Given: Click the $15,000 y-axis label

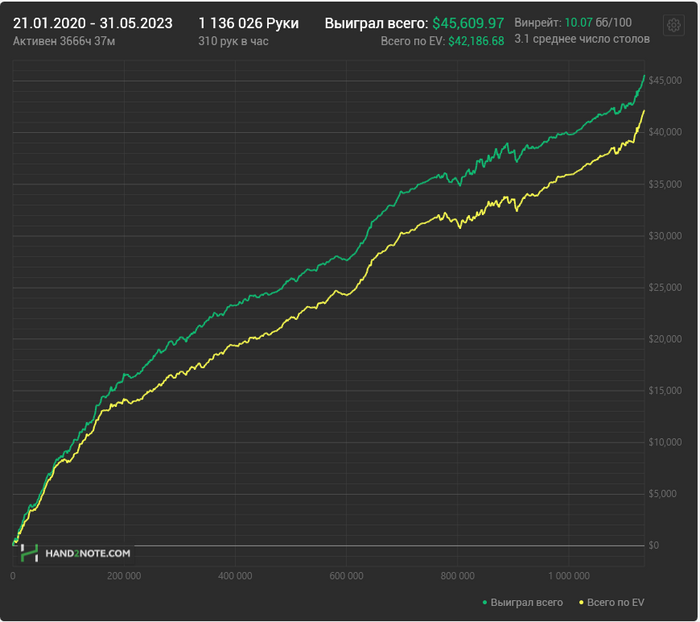Looking at the screenshot, I should coord(665,391).
